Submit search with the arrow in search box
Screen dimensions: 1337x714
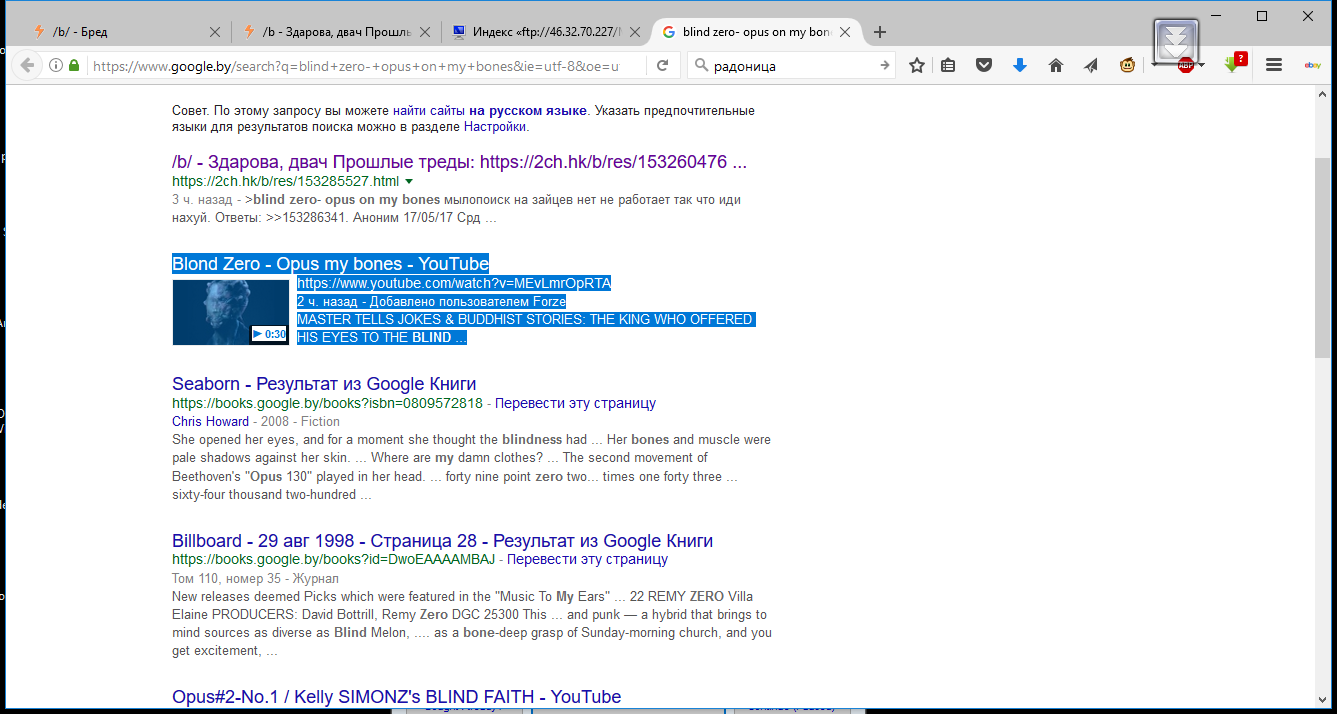click(885, 66)
